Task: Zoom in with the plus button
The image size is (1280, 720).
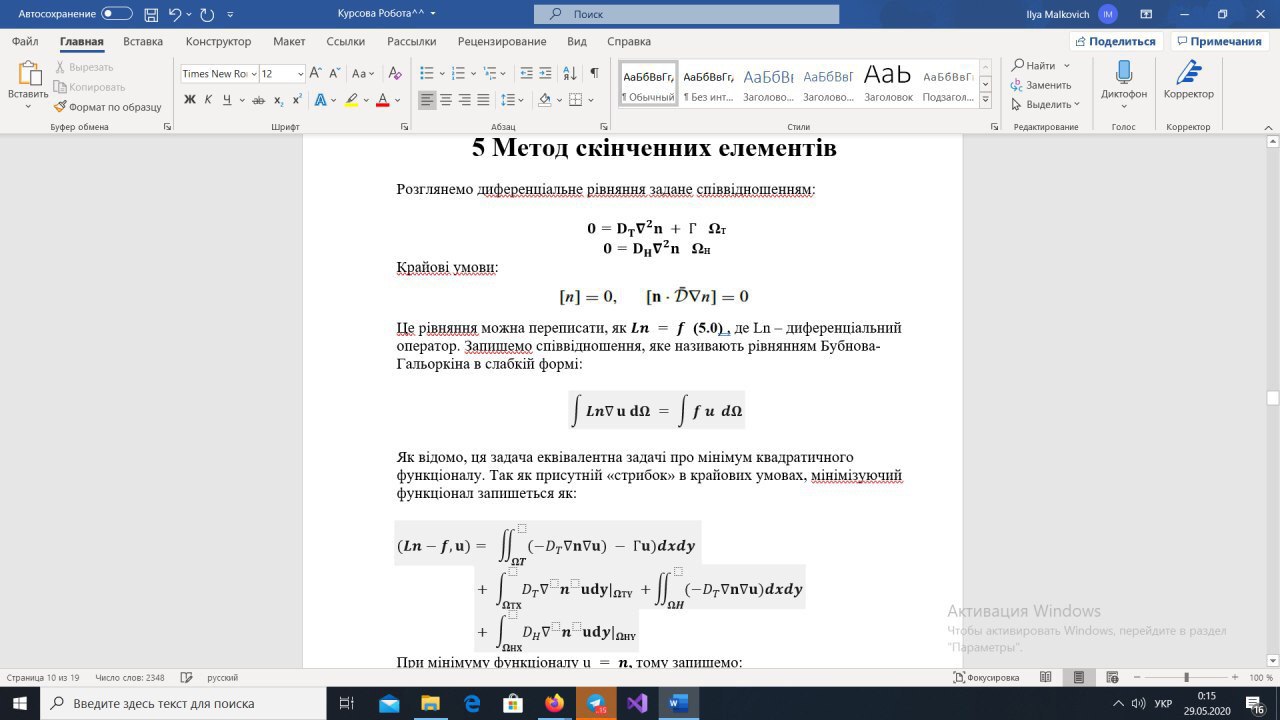Action: click(x=1233, y=677)
